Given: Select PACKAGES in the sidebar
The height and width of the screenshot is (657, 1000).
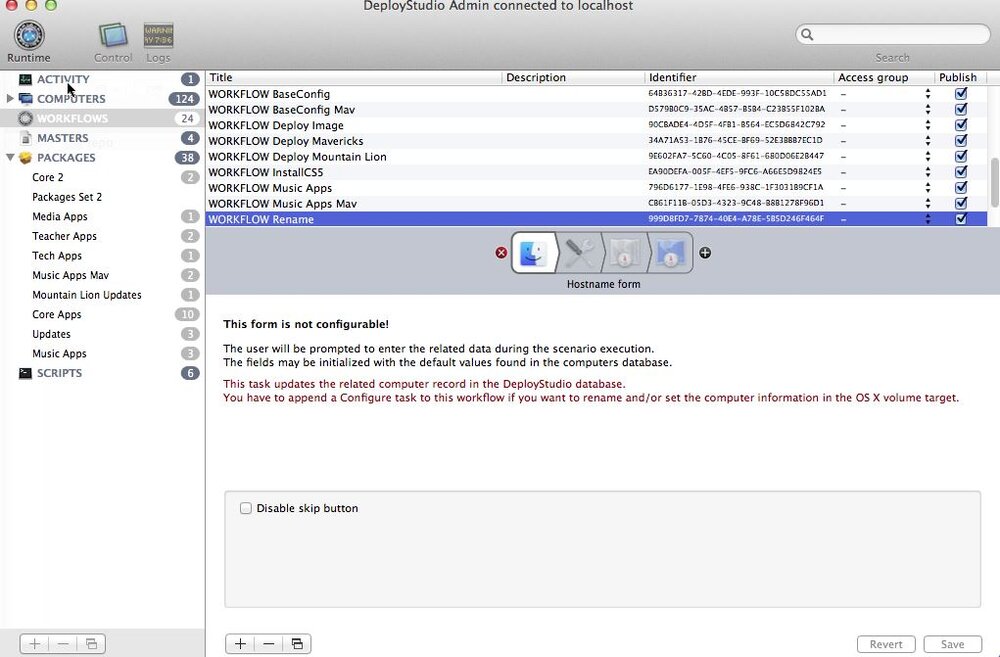Looking at the screenshot, I should point(66,158).
